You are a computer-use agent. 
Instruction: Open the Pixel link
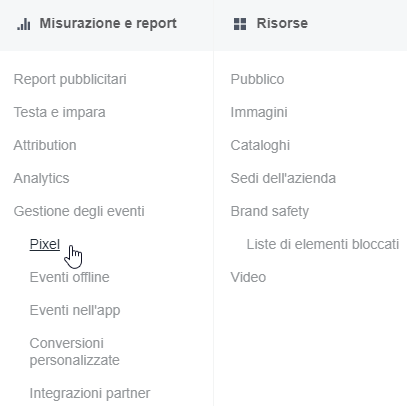point(45,244)
